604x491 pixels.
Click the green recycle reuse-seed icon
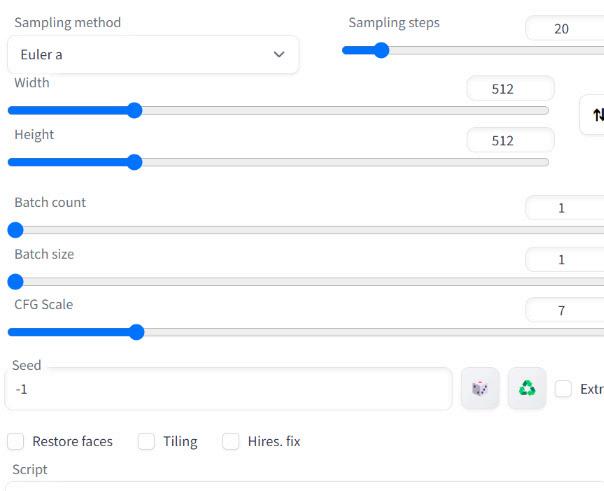click(527, 388)
